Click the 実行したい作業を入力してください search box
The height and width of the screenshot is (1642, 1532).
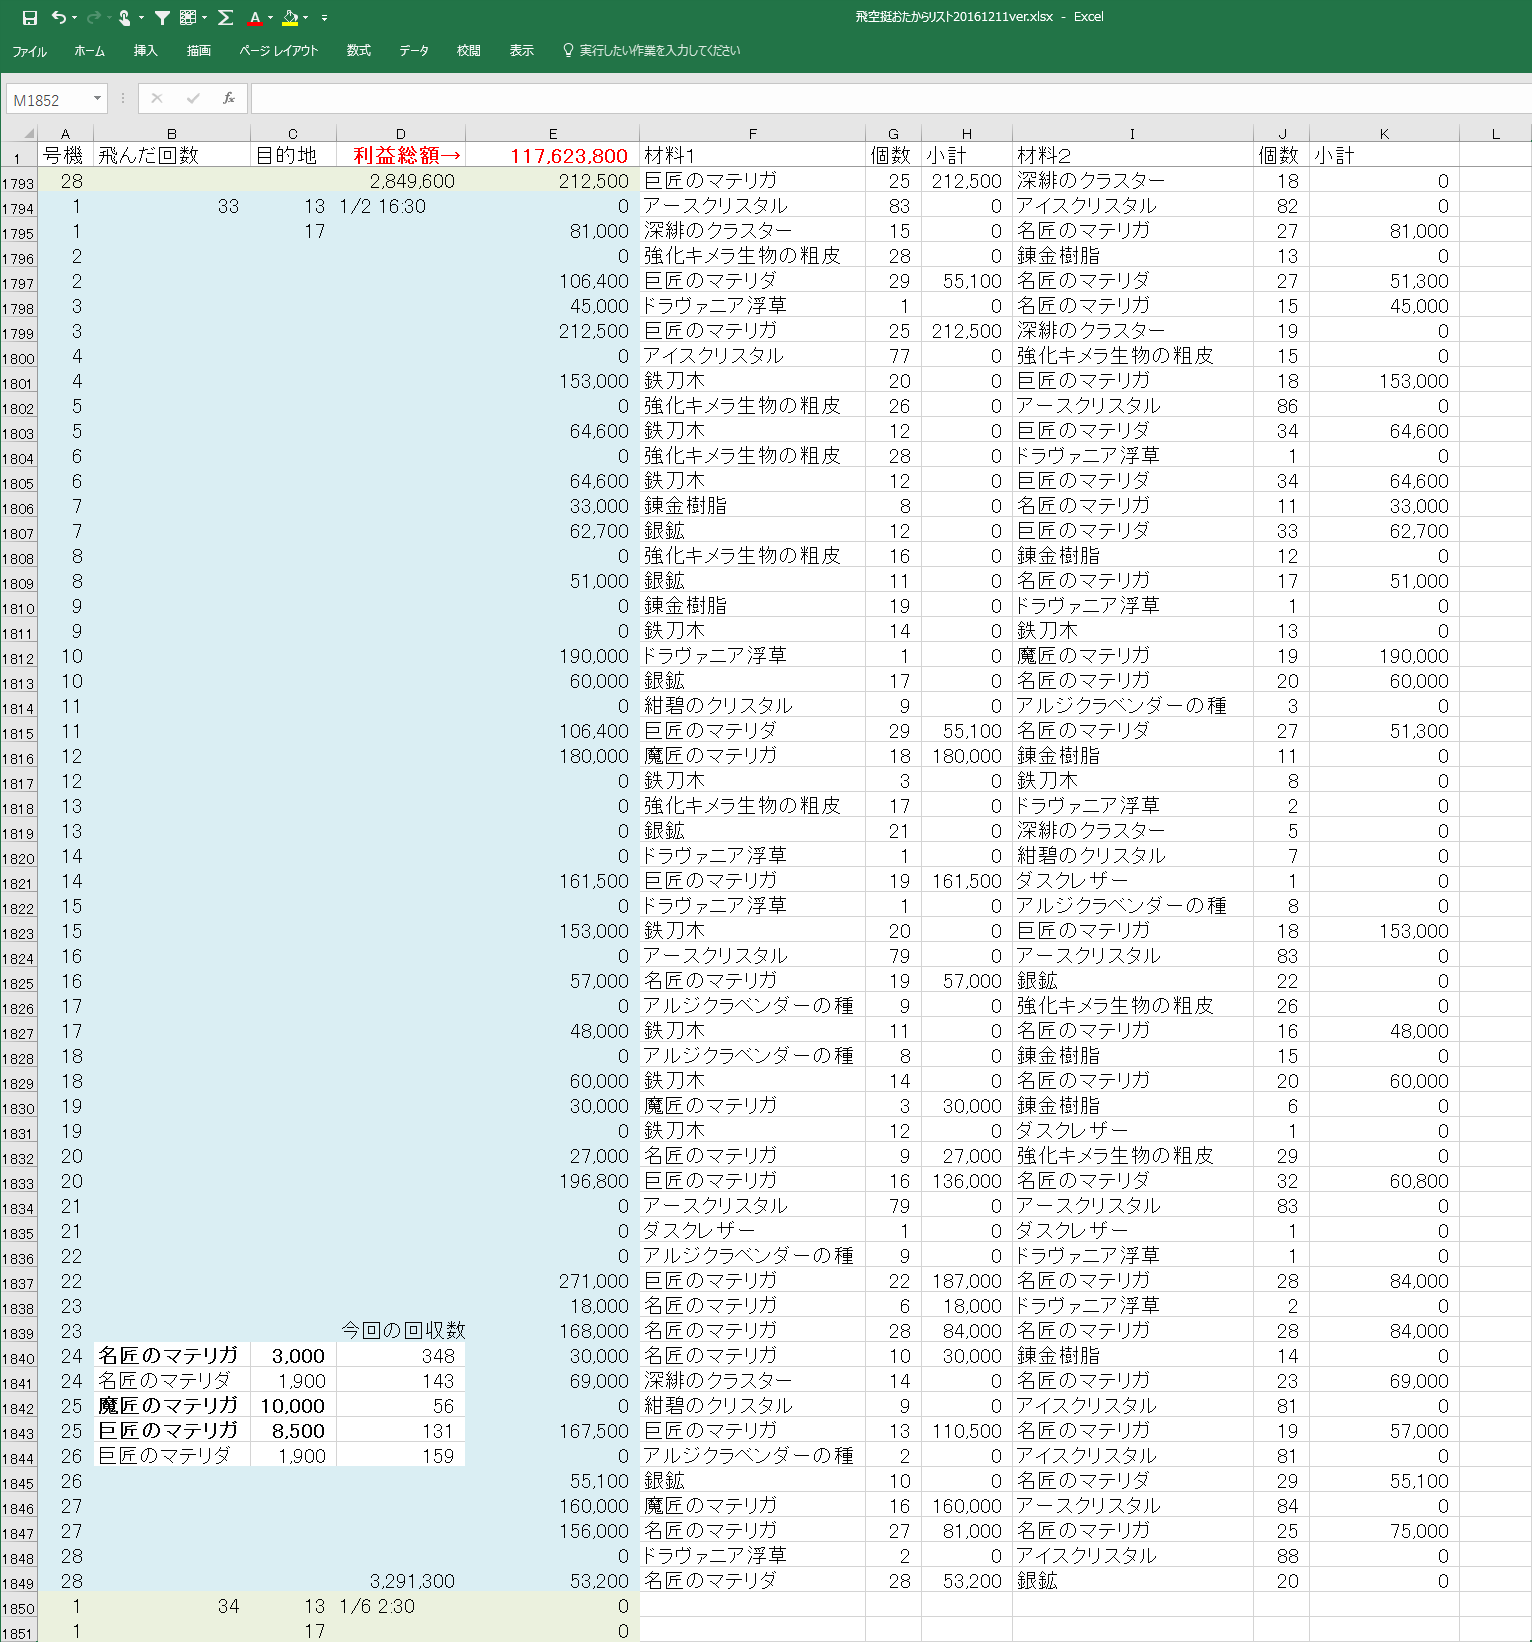point(659,50)
